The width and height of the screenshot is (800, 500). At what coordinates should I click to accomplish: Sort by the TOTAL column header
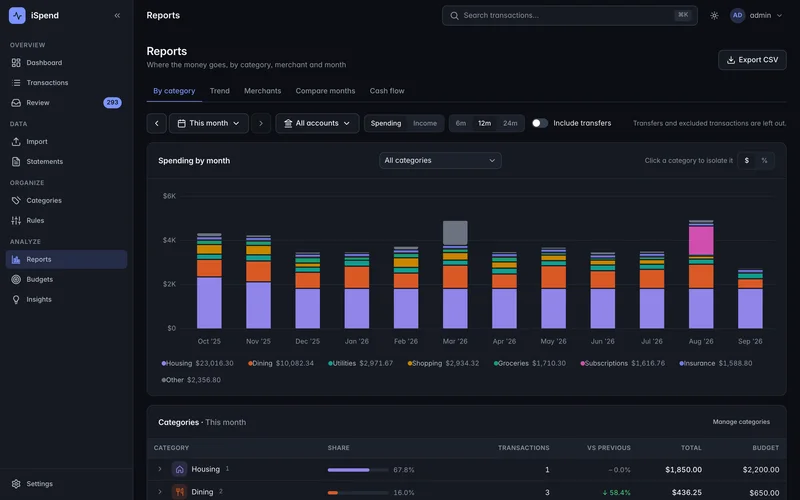(x=691, y=447)
